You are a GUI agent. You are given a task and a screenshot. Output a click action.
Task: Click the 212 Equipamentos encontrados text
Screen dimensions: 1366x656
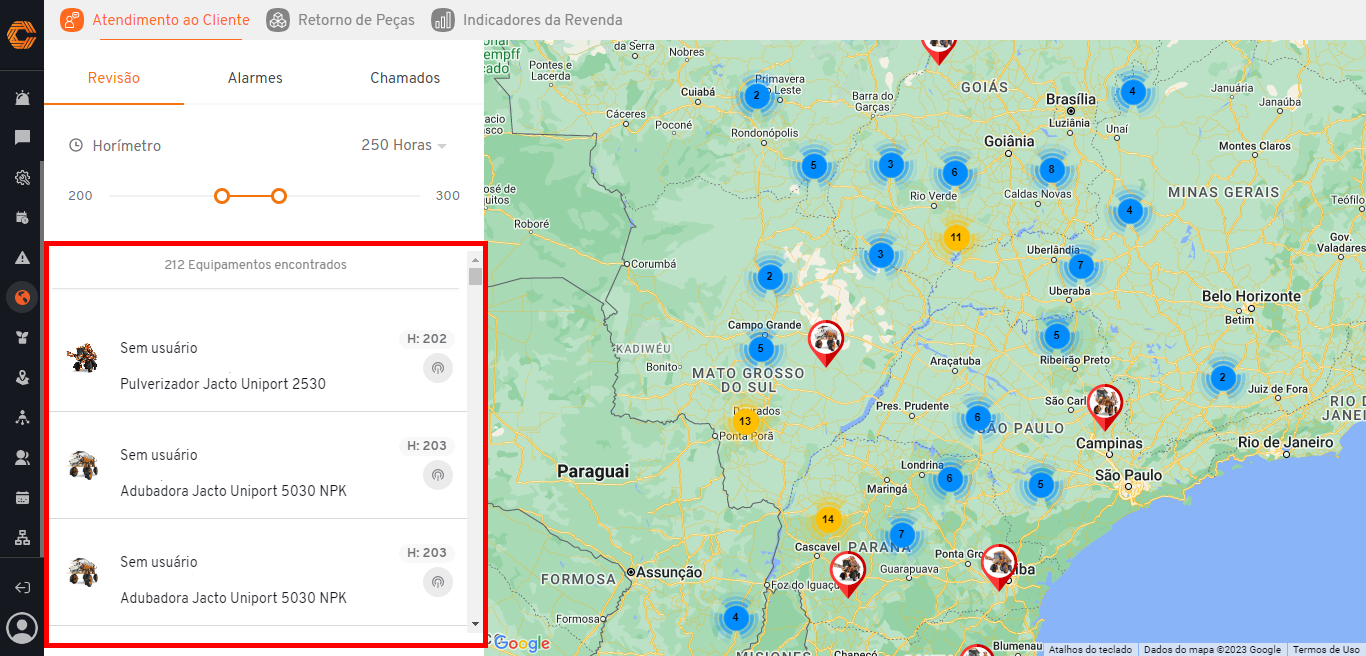pyautogui.click(x=256, y=265)
